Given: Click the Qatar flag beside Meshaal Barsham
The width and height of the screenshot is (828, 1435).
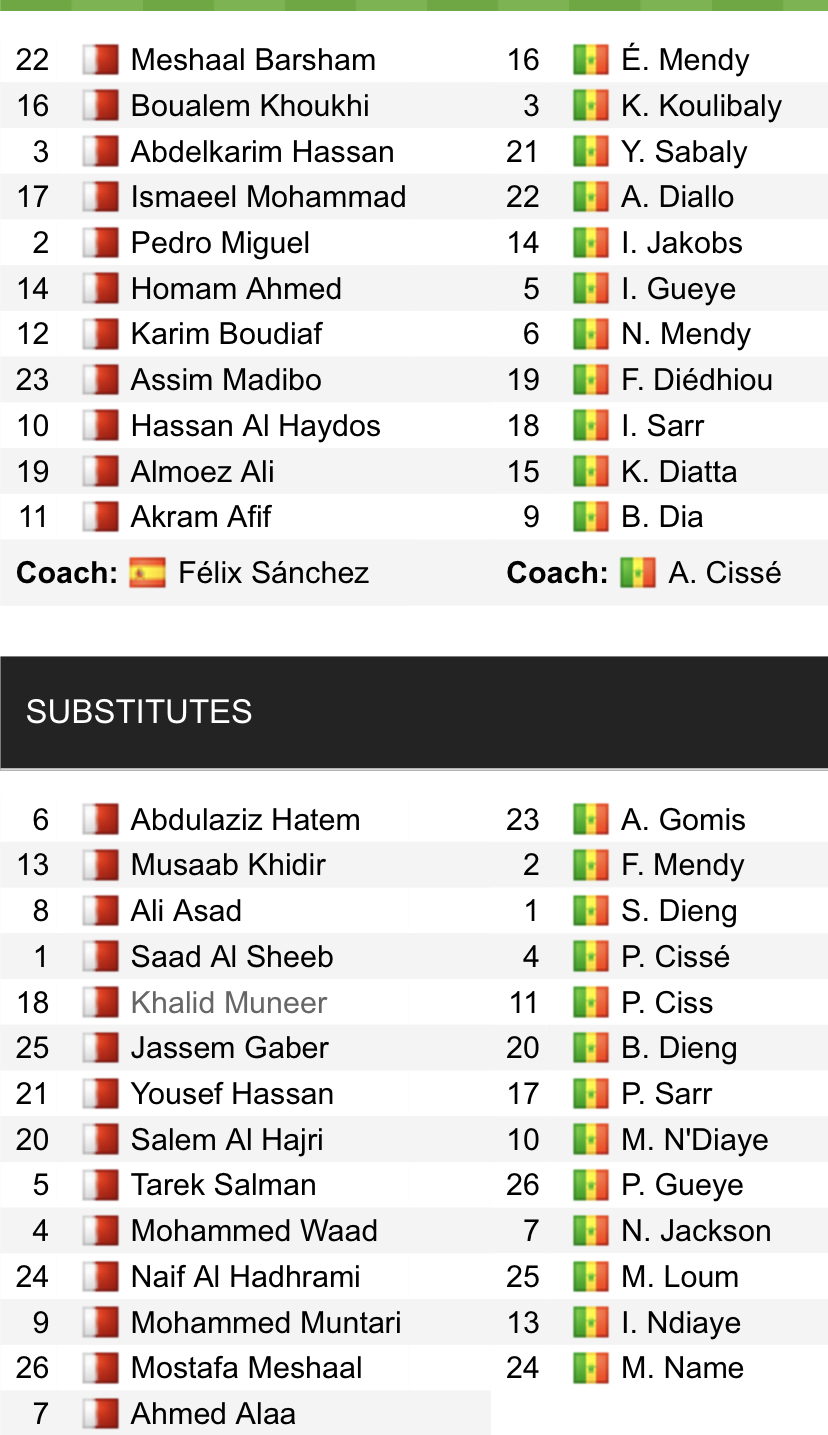Looking at the screenshot, I should pyautogui.click(x=100, y=60).
